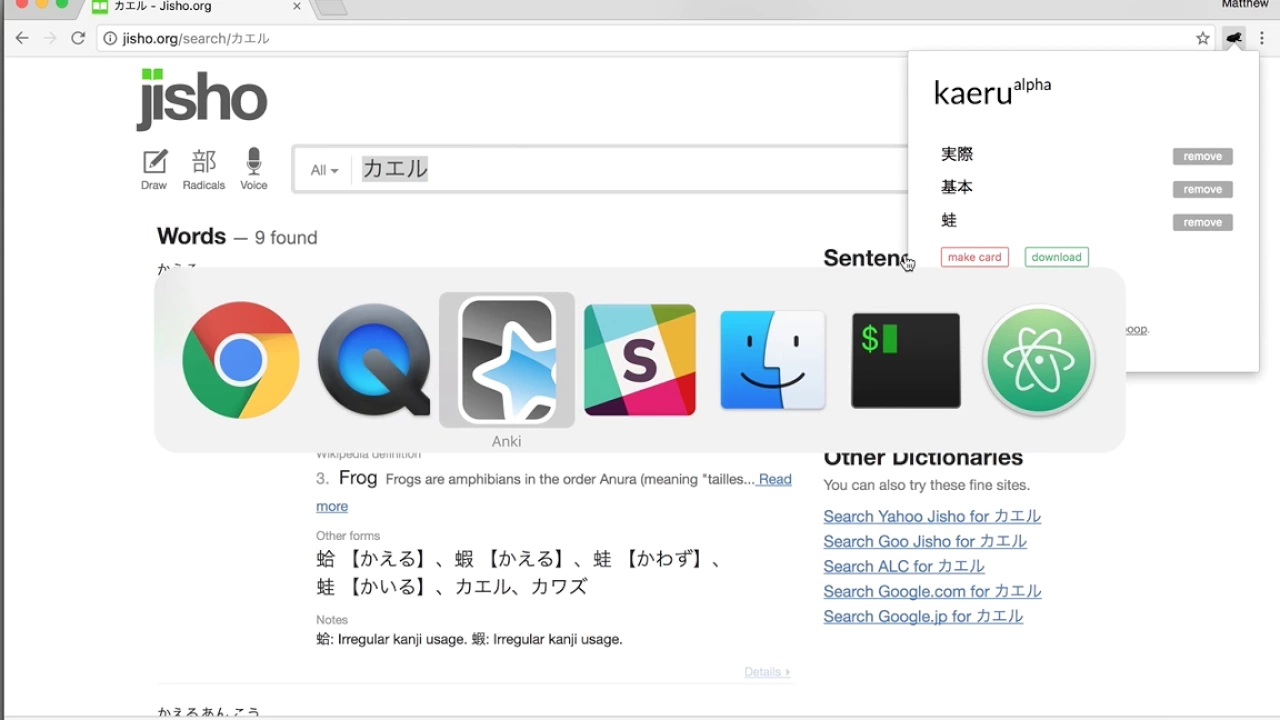Select Chrome in the app switcher
The width and height of the screenshot is (1280, 720).
240,360
